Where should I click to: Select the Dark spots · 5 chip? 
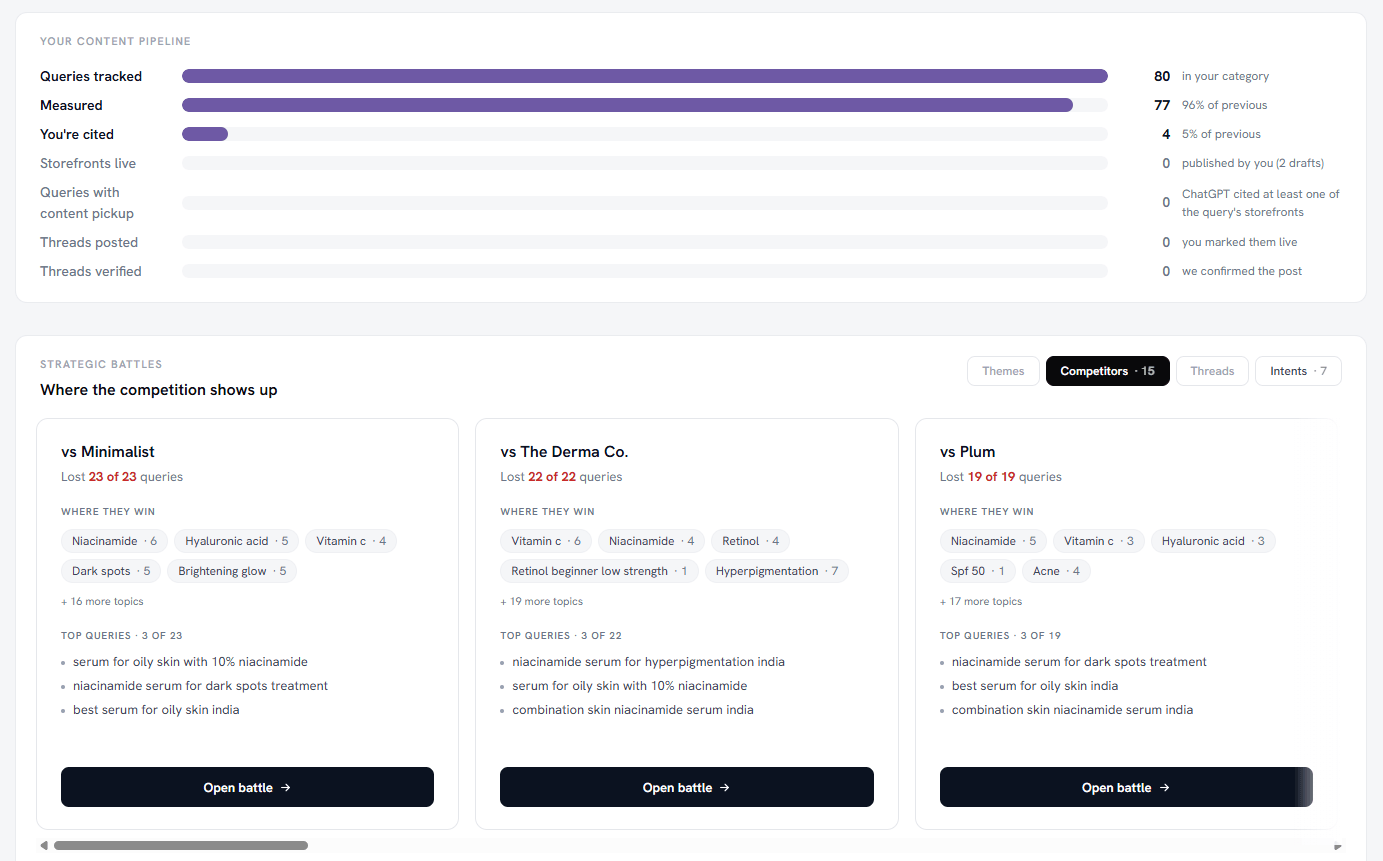coord(111,571)
